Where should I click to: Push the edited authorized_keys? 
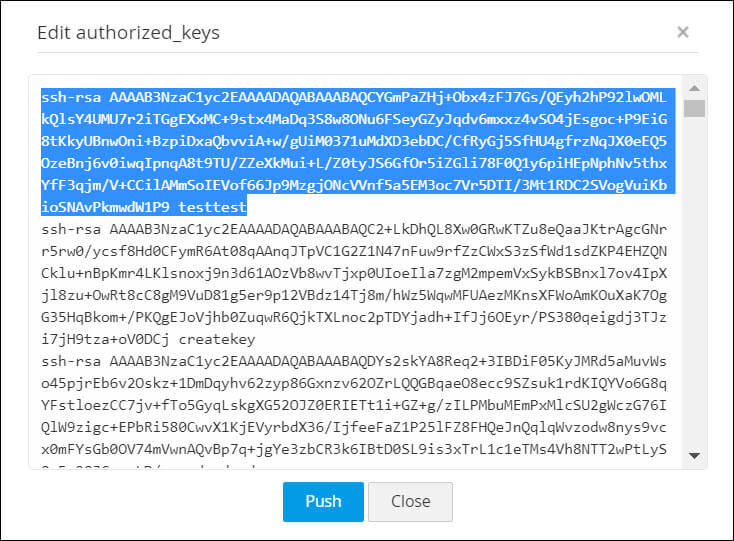tap(323, 501)
